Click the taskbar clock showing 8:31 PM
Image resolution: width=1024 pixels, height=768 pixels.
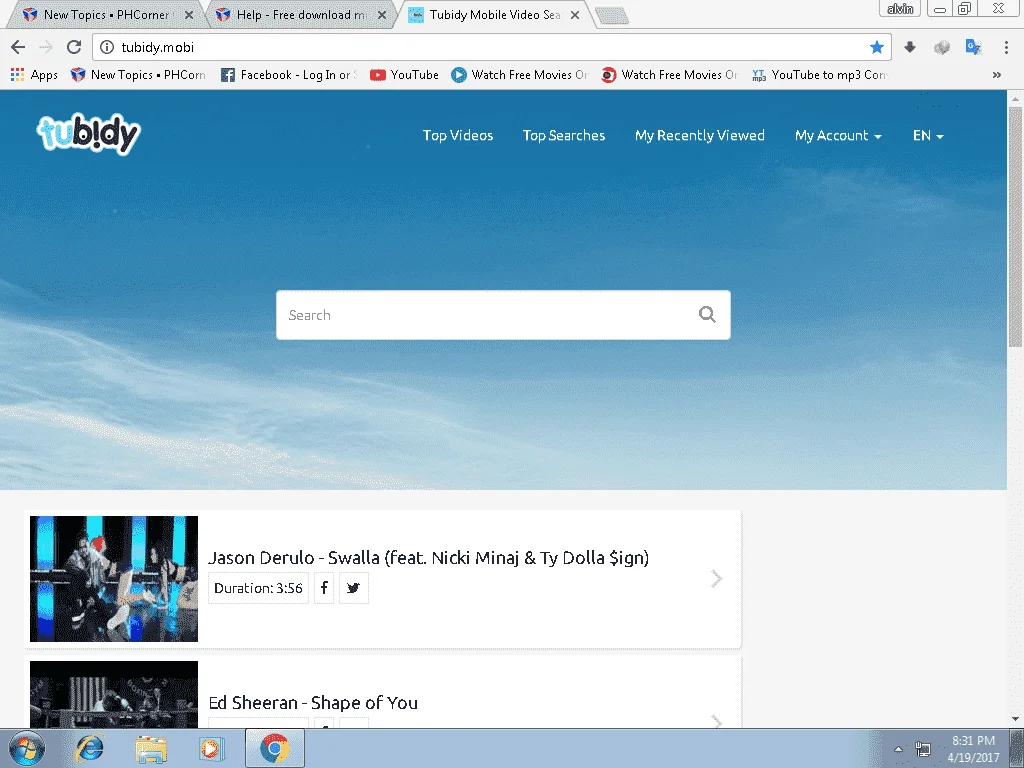pos(973,748)
